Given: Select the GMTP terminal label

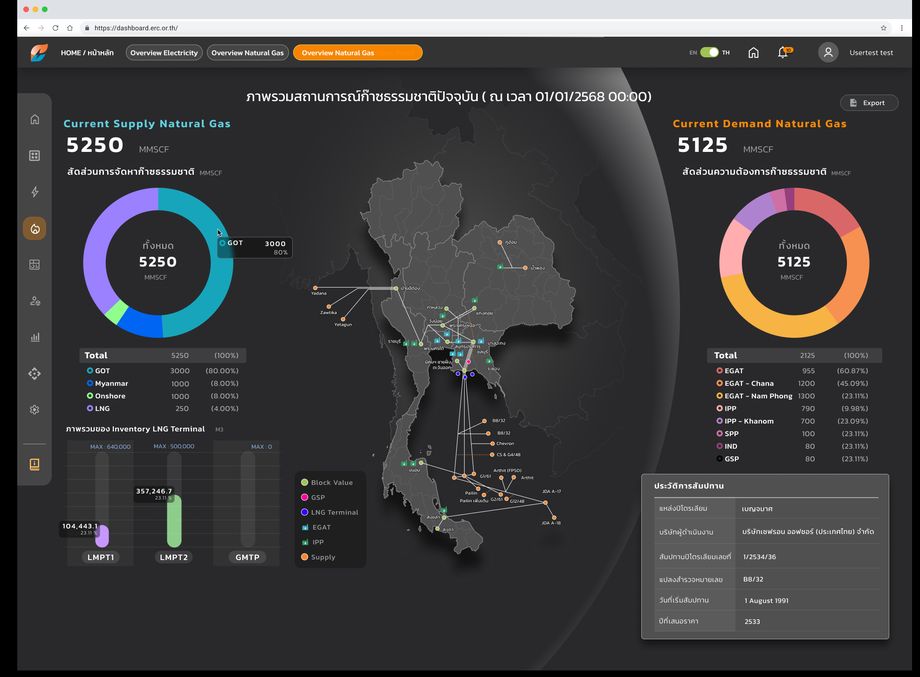Looking at the screenshot, I should (x=247, y=557).
